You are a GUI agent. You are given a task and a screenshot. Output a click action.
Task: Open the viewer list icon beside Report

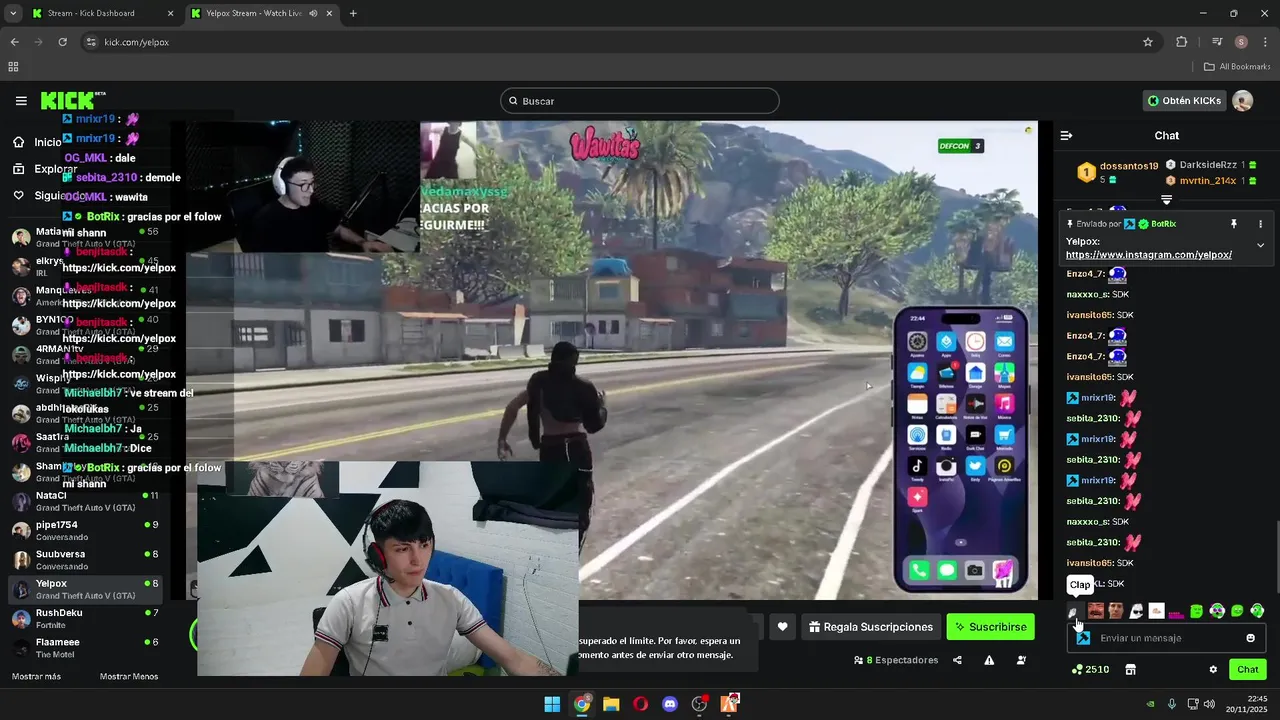coord(1021,660)
